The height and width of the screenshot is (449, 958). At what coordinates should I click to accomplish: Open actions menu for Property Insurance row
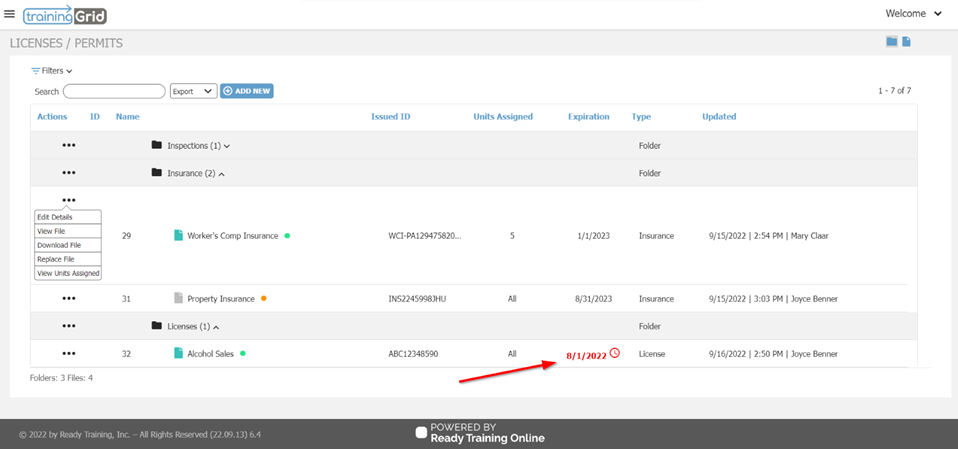(x=68, y=298)
